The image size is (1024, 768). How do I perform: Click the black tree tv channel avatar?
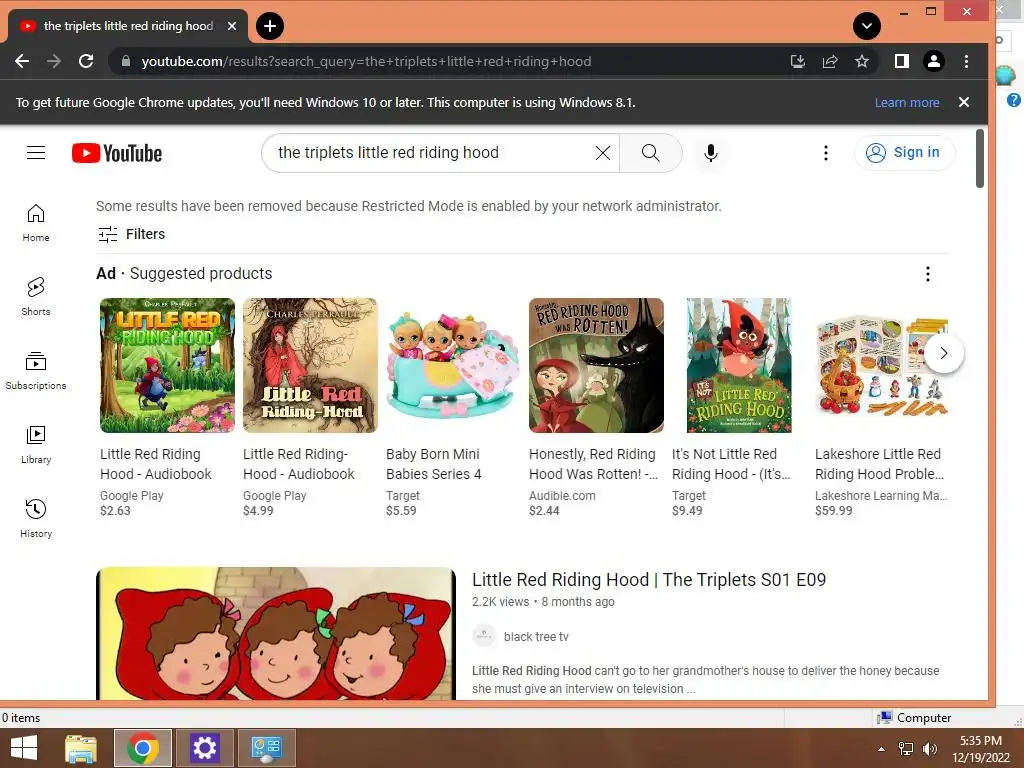[484, 635]
